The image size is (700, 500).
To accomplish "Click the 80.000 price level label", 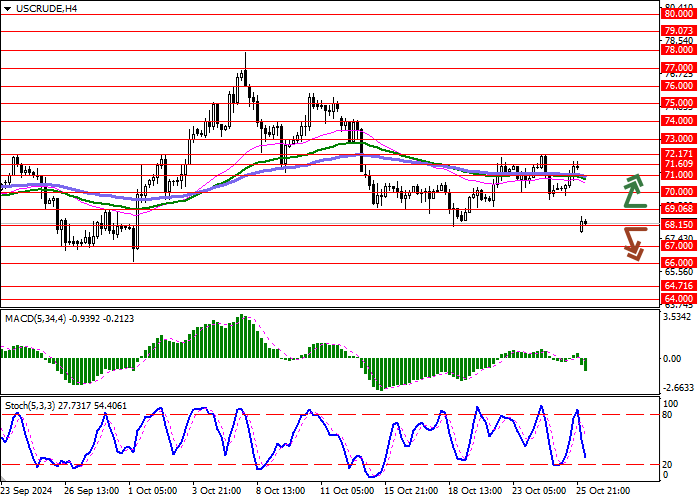I will point(679,14).
